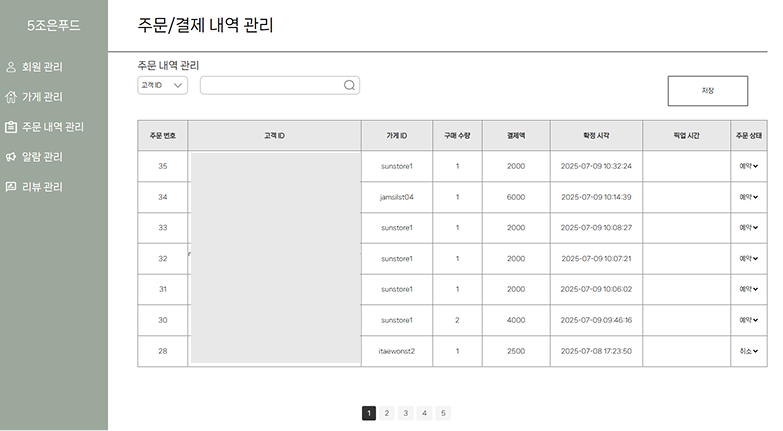This screenshot has width=783, height=431.
Task: Click sunstore1 in order 35 row
Action: point(397,166)
